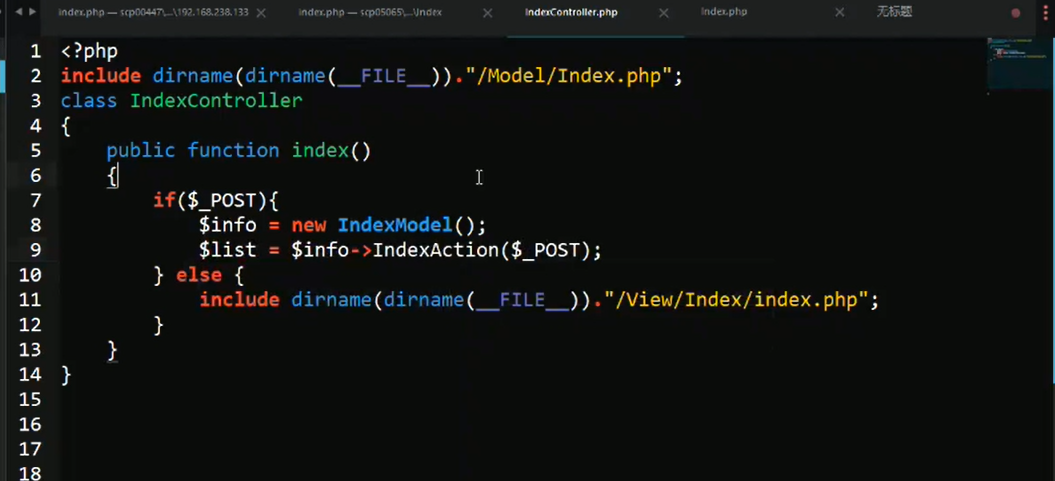Viewport: 1055px width, 481px height.
Task: Open the tab bar overflow dots menu
Action: click(1048, 13)
